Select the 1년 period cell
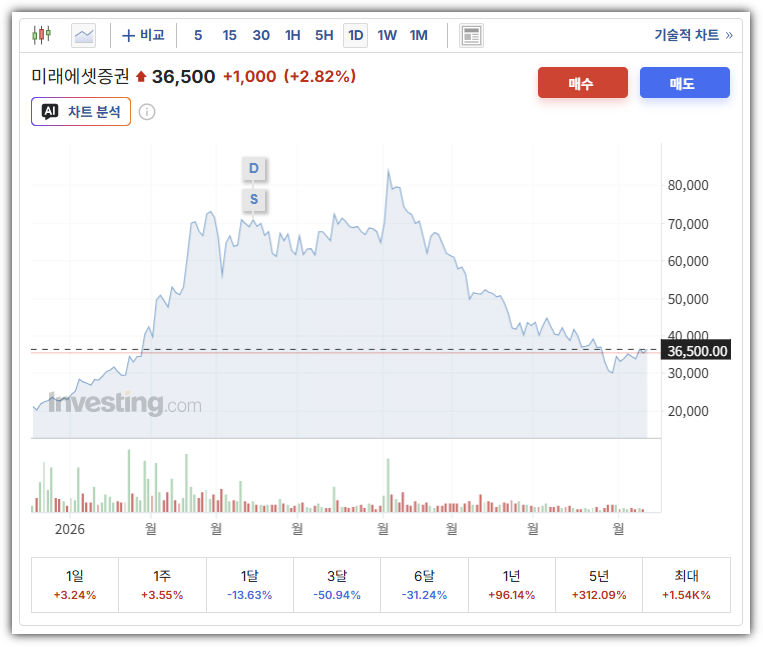Image resolution: width=763 pixels, height=647 pixels. pyautogui.click(x=511, y=585)
